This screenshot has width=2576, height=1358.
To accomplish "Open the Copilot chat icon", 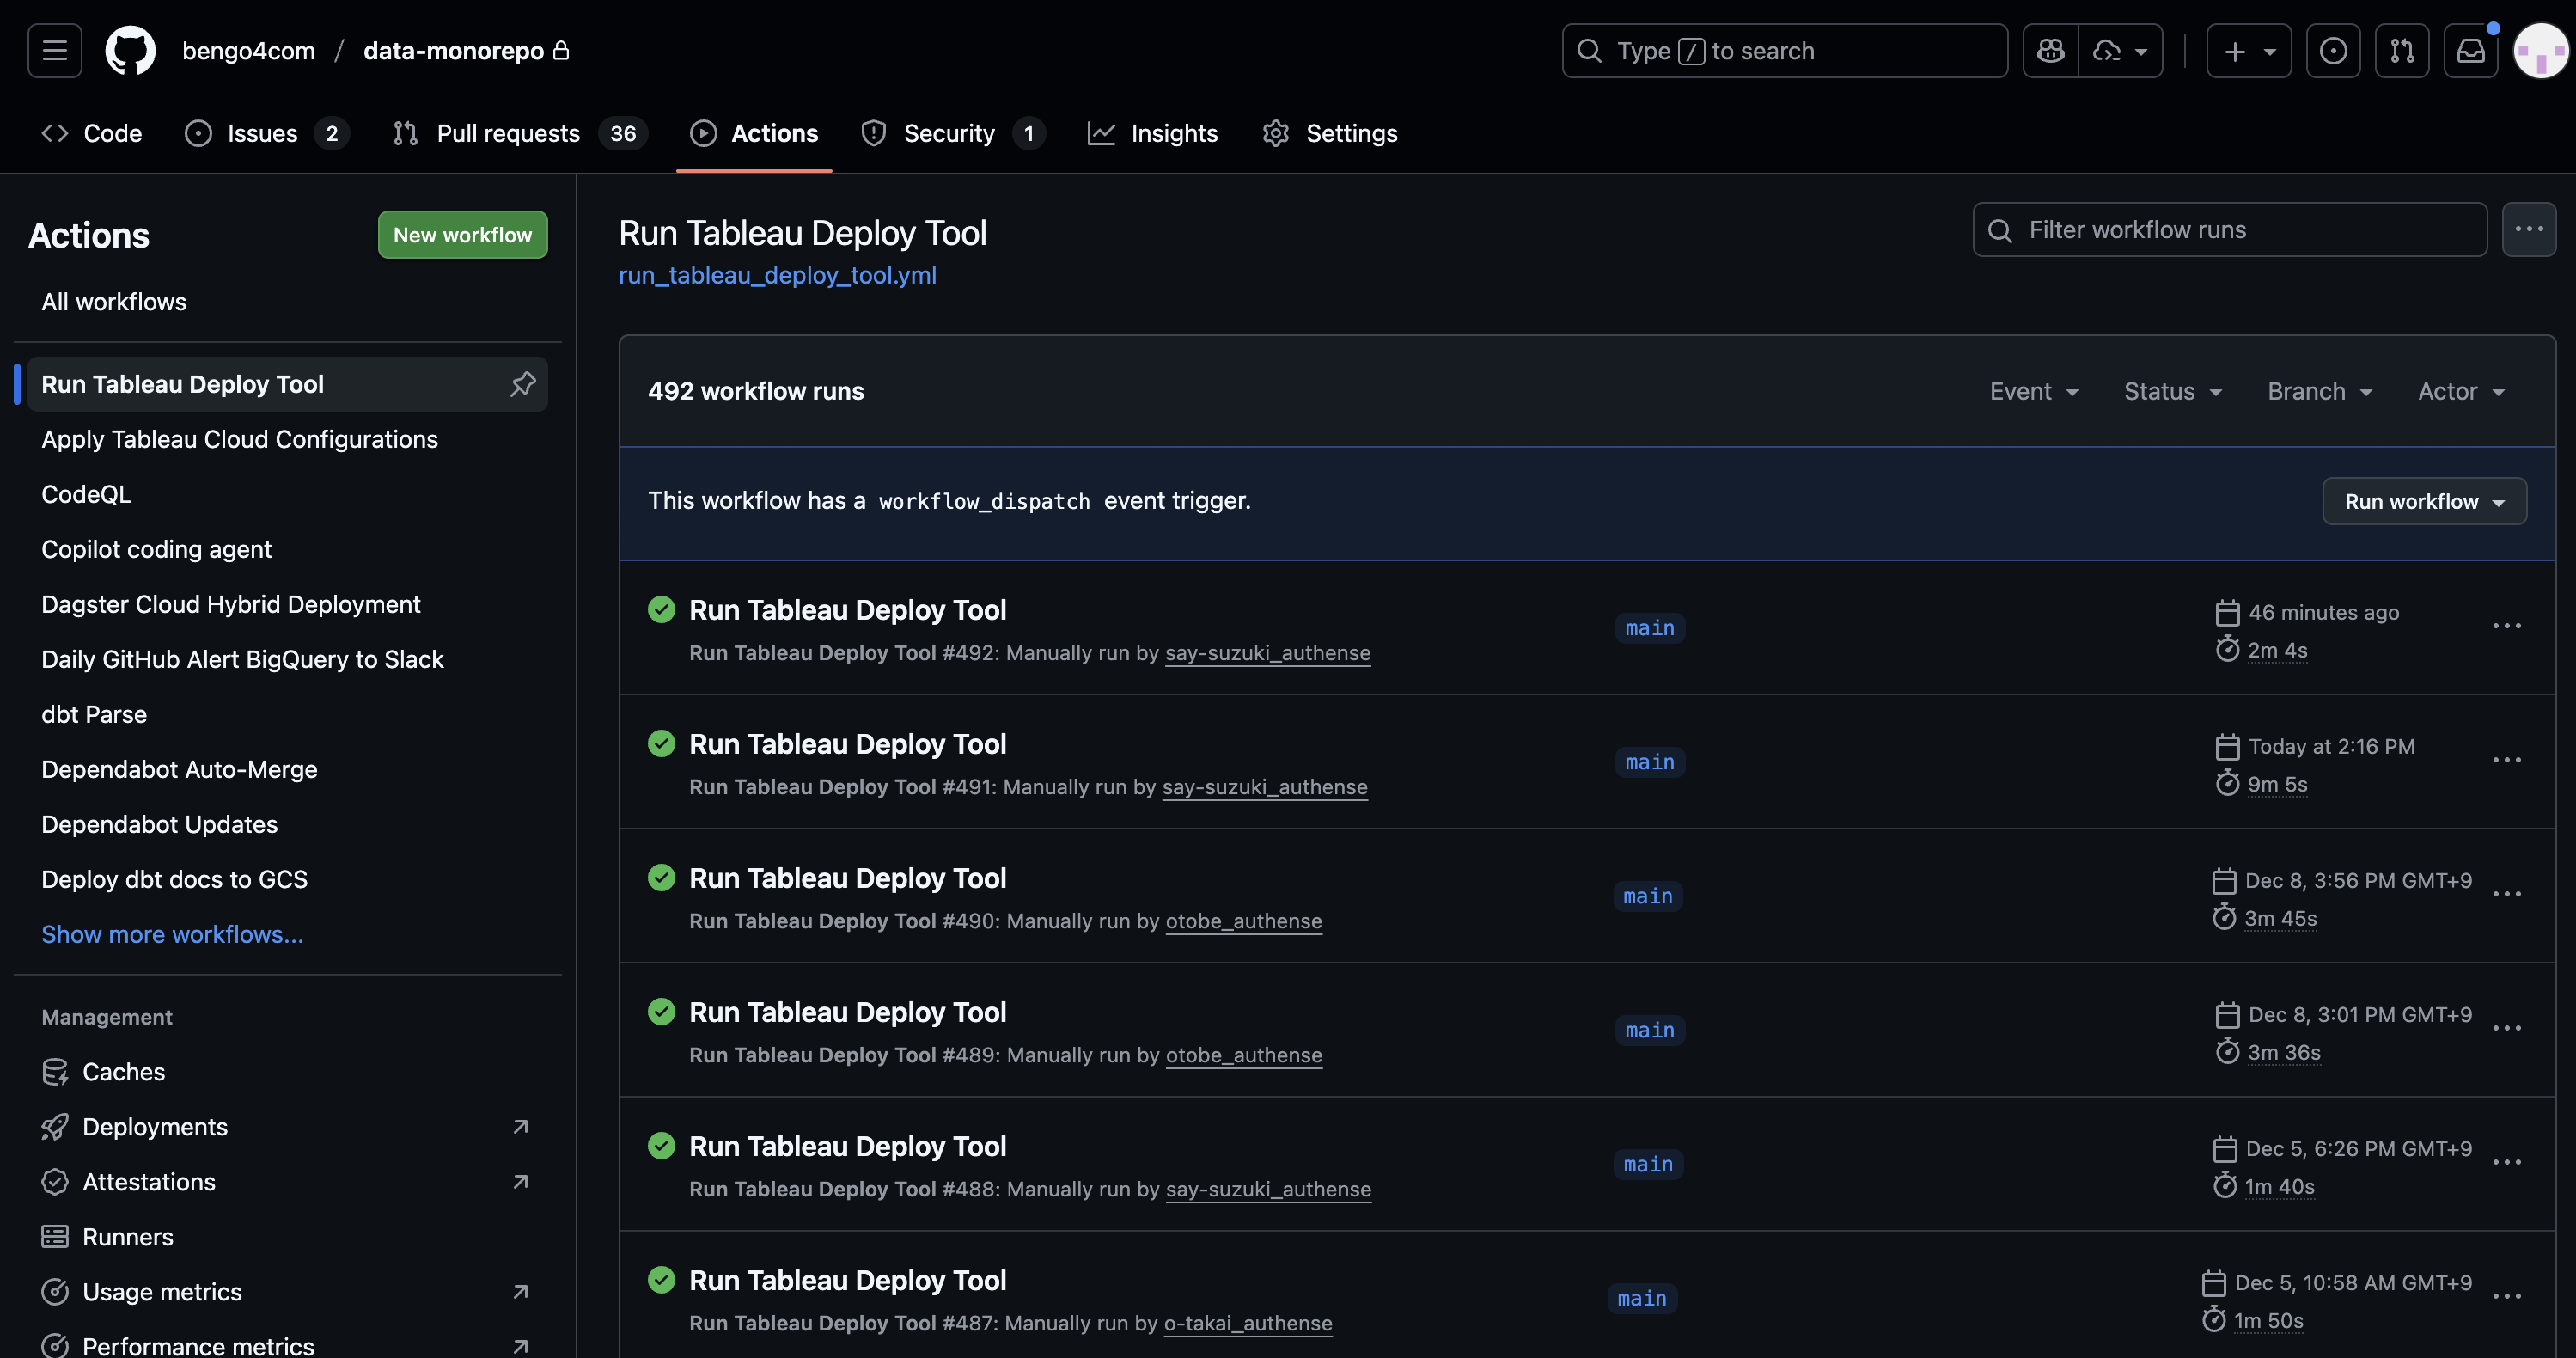I will tap(2050, 51).
